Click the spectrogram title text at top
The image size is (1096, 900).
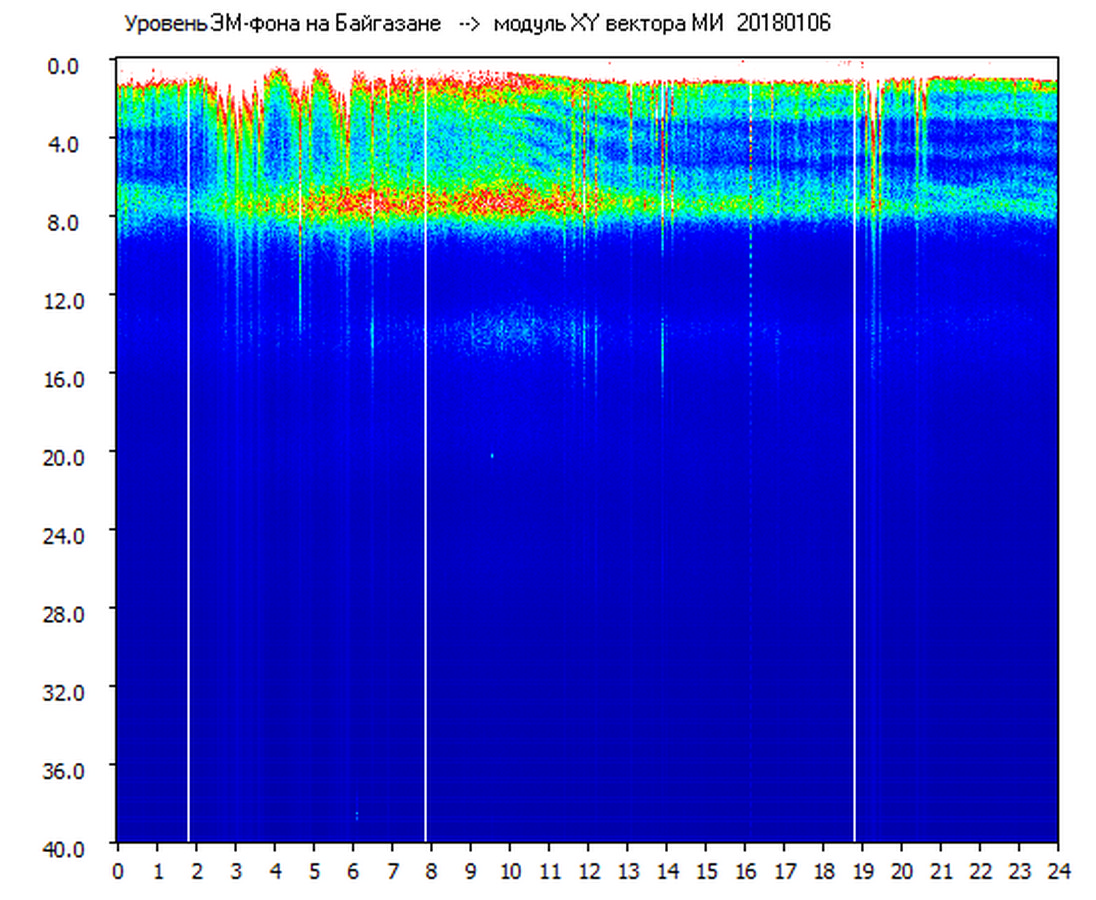tap(476, 24)
